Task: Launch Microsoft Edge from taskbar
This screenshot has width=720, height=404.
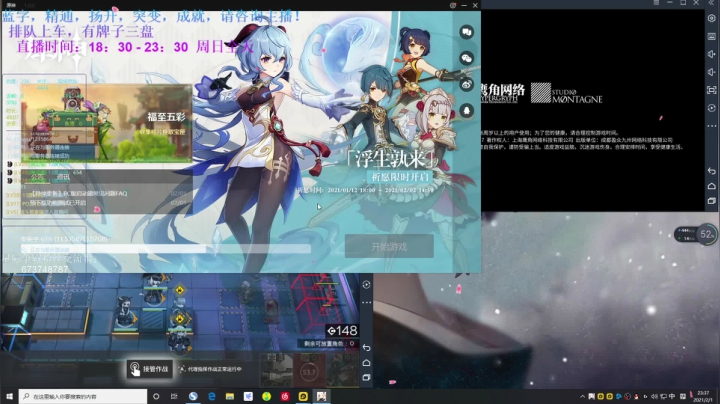Action: (211, 396)
